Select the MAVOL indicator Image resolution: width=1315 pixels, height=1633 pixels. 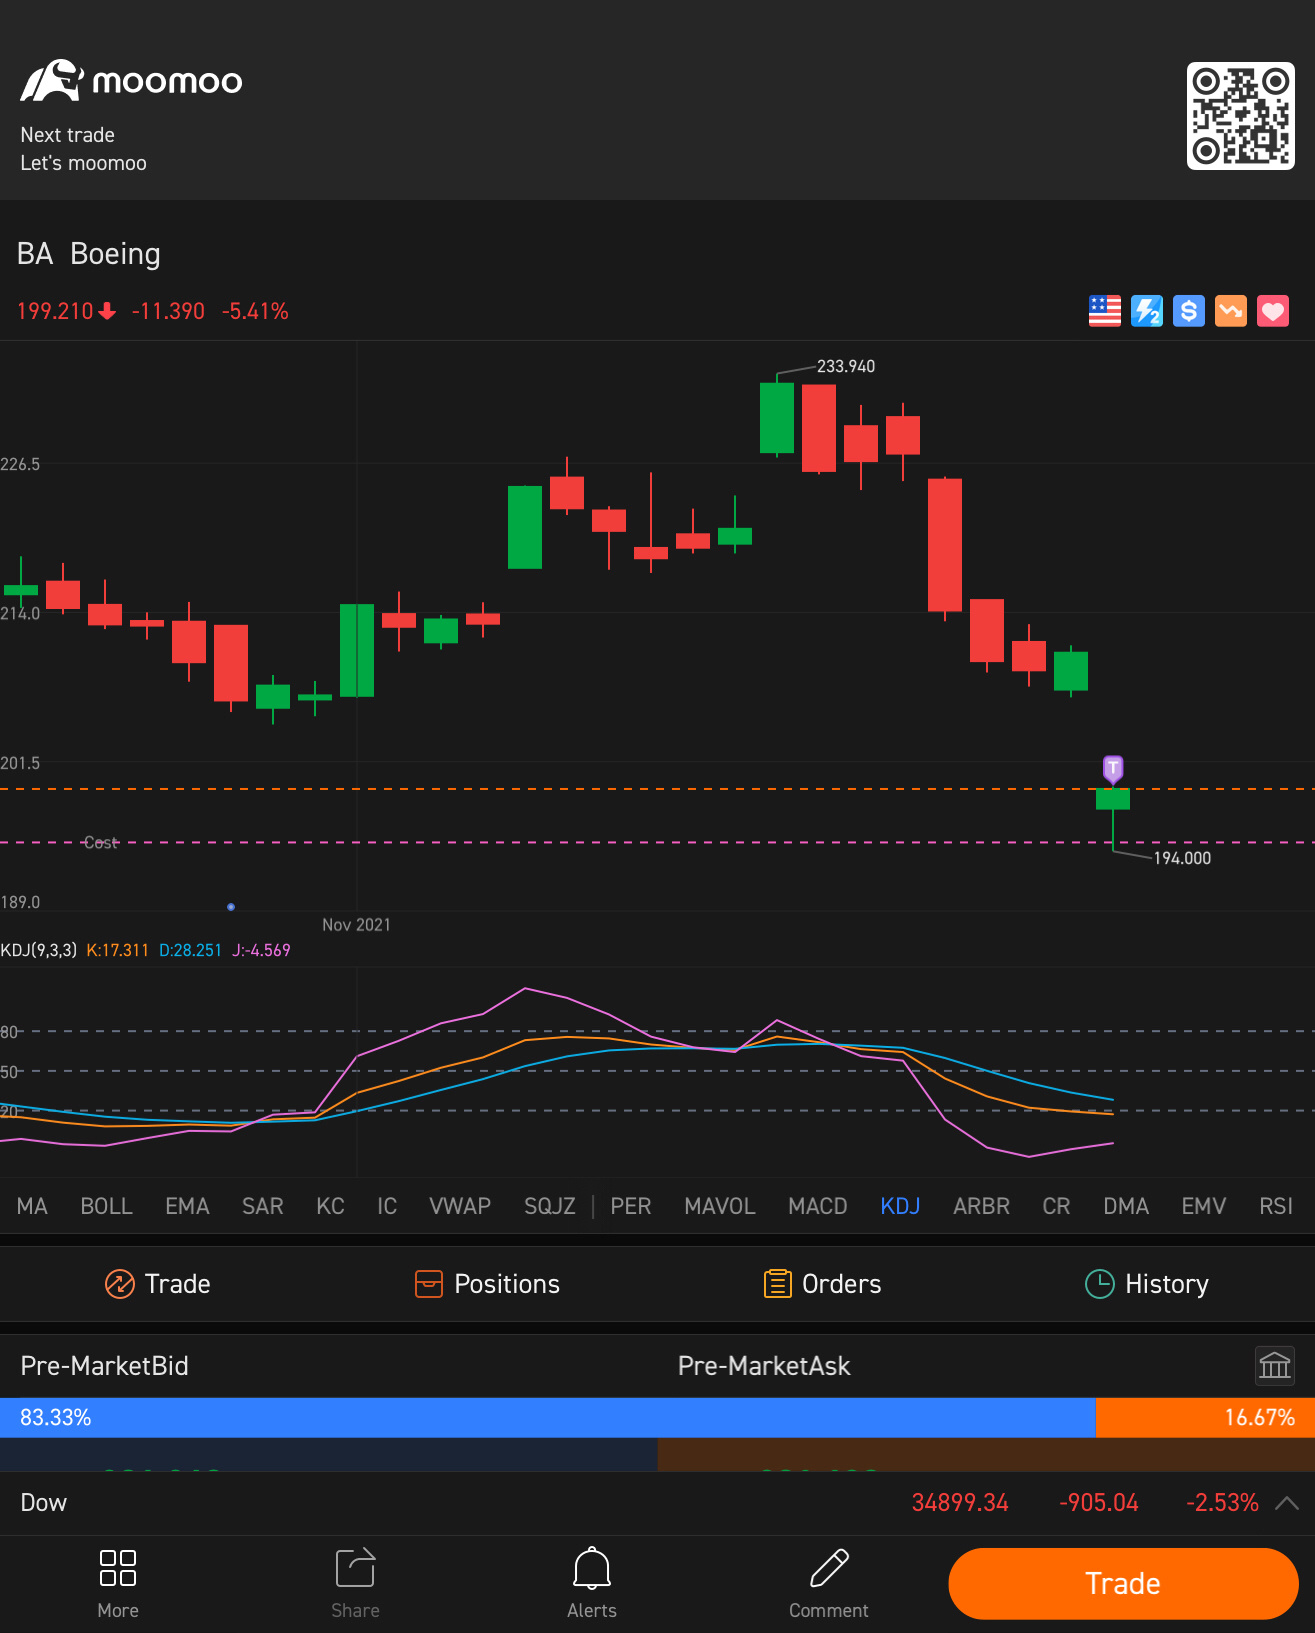[x=720, y=1206]
